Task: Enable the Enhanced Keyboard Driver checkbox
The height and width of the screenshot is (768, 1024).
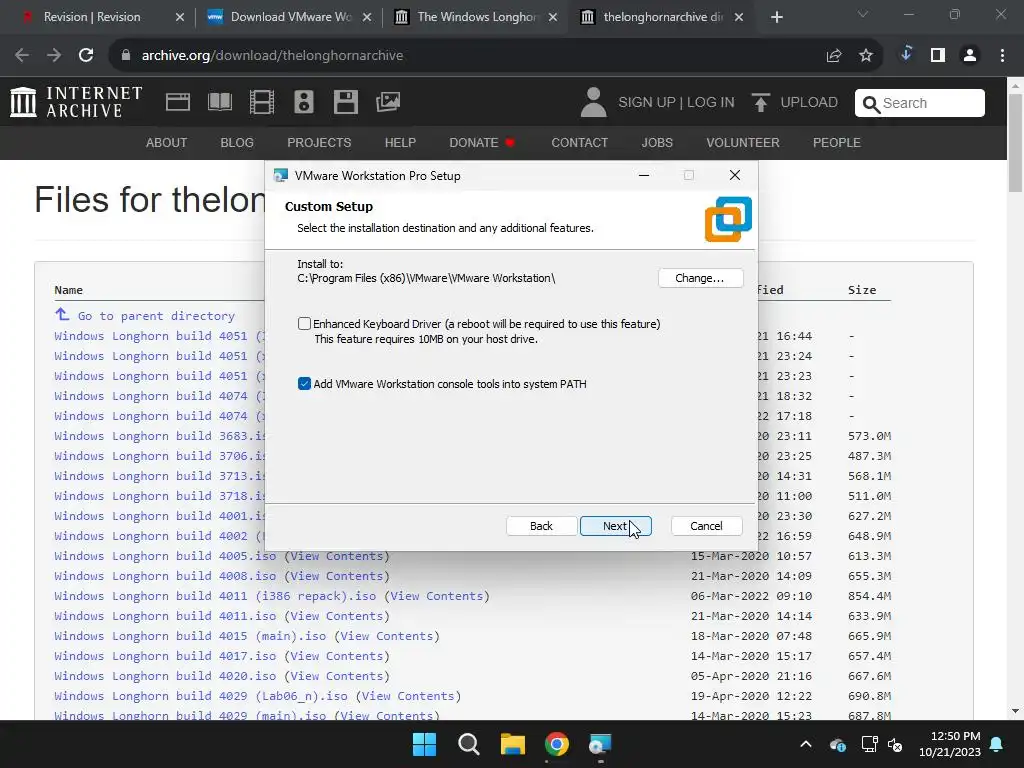Action: pyautogui.click(x=304, y=323)
